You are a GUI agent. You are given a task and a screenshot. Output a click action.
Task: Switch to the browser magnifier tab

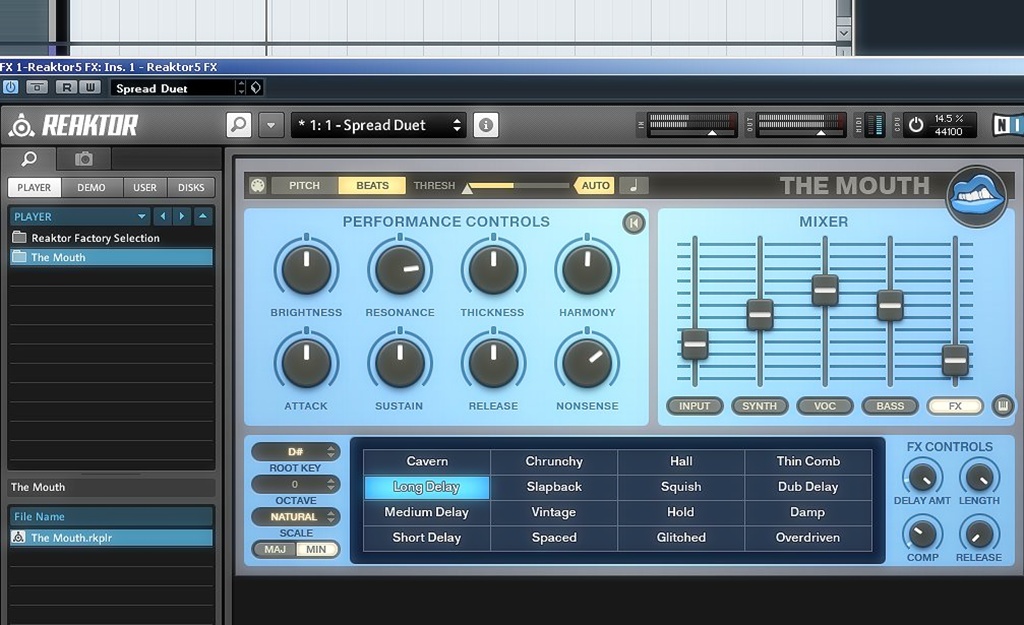pos(29,159)
